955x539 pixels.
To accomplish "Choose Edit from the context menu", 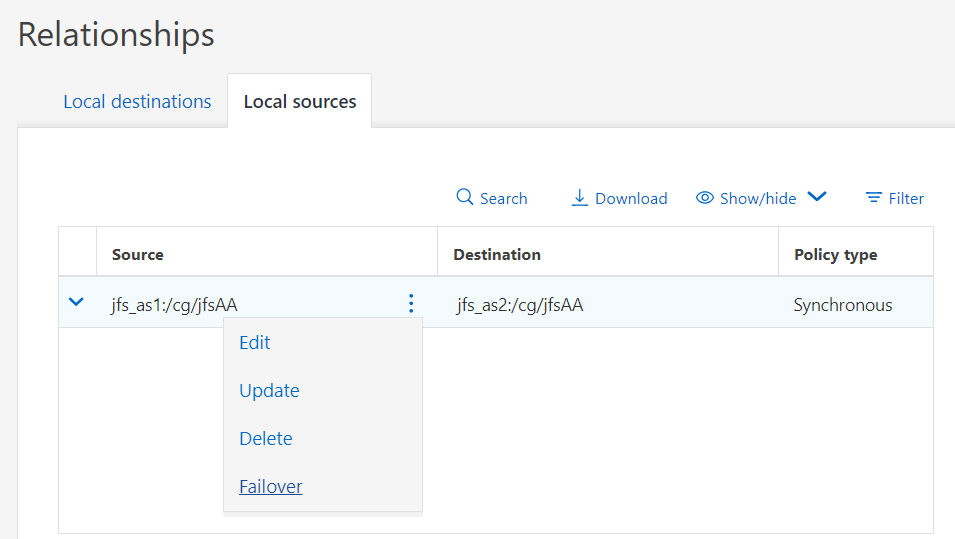I will [255, 343].
